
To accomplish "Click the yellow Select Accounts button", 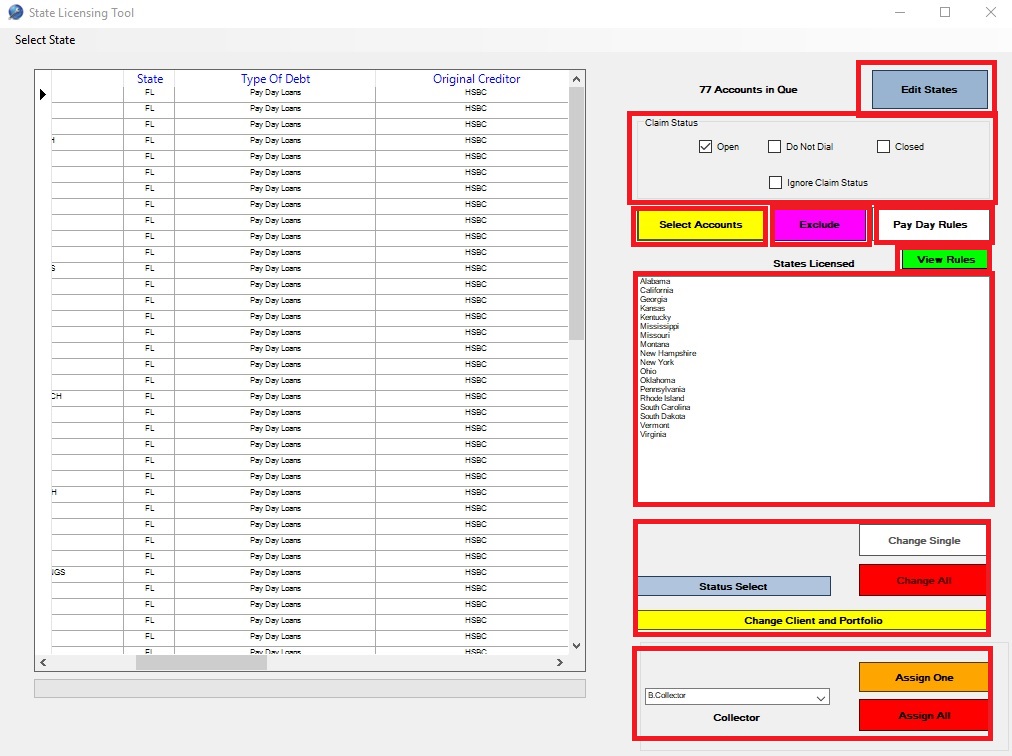I will 699,225.
